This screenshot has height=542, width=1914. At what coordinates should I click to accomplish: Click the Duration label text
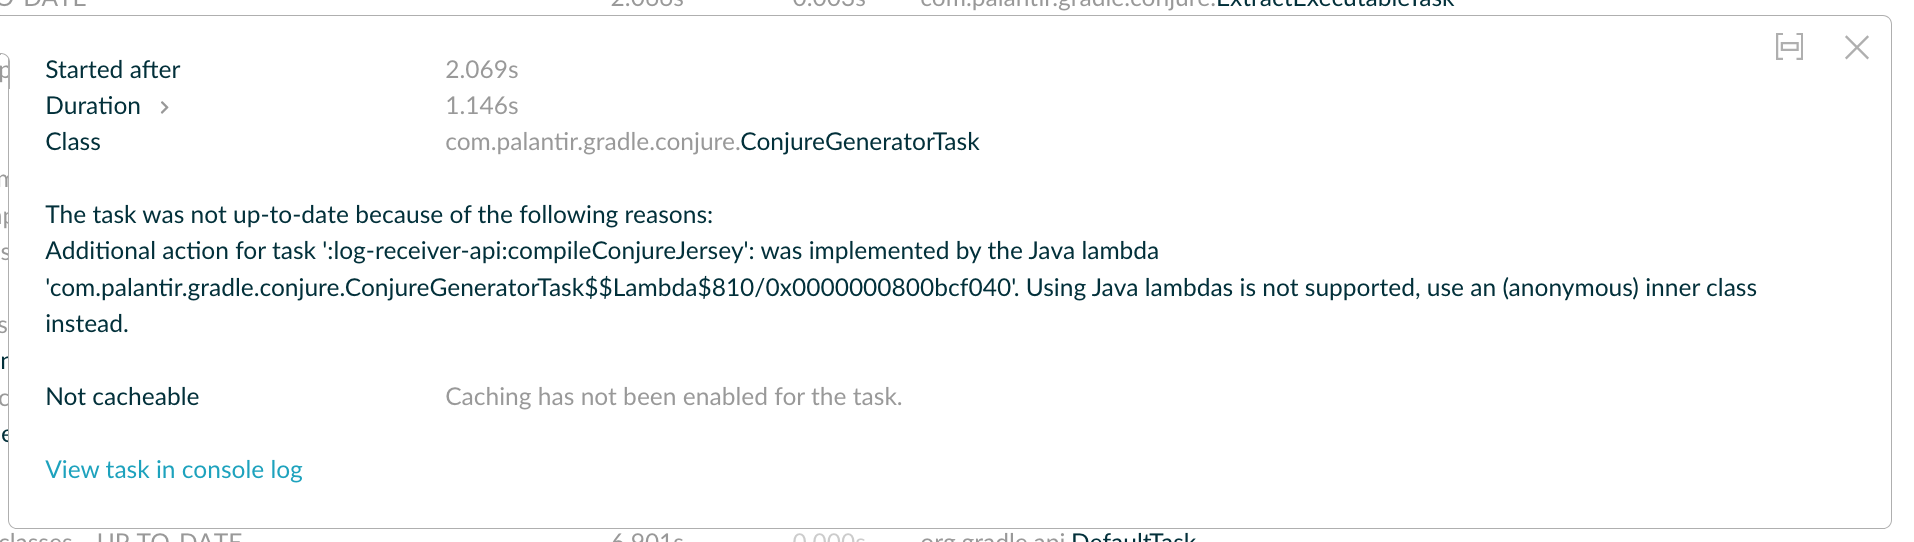93,106
